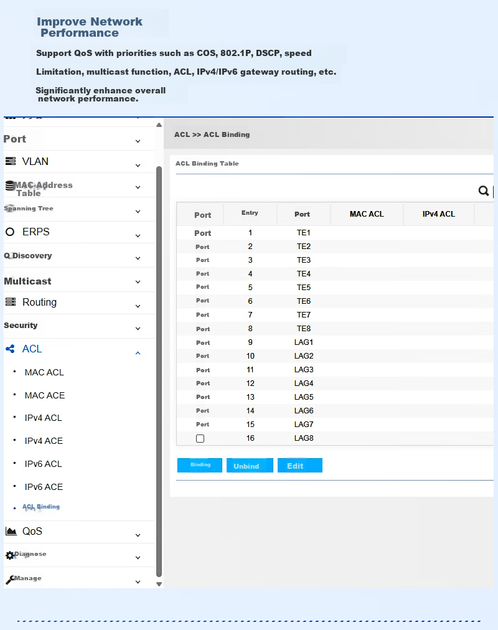Select the LAG6 table cell

click(x=303, y=411)
